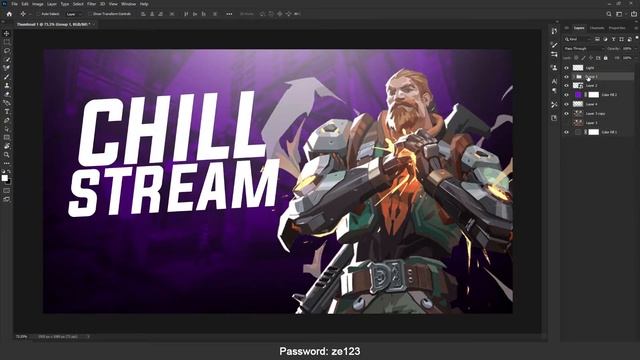Open the Fill value dropdown
The width and height of the screenshot is (640, 360).
[636, 58]
